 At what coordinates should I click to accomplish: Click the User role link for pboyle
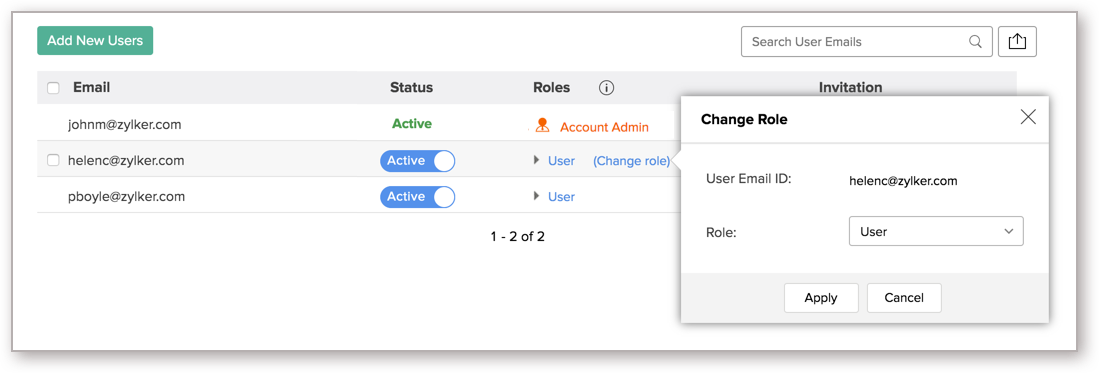(x=561, y=197)
